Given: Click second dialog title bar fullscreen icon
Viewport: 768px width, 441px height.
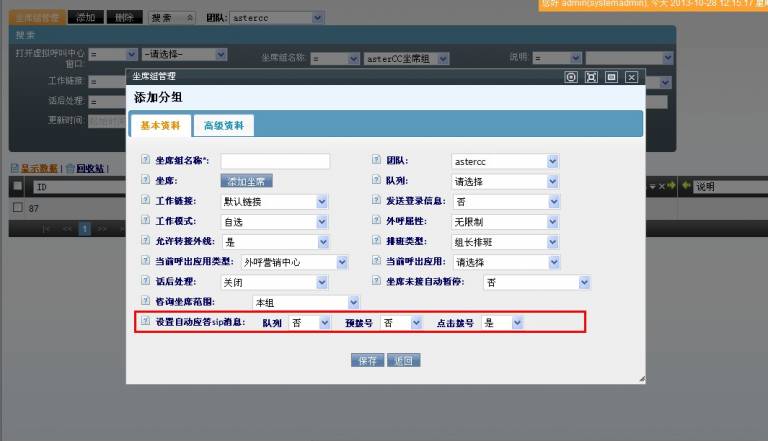Looking at the screenshot, I should pyautogui.click(x=591, y=77).
